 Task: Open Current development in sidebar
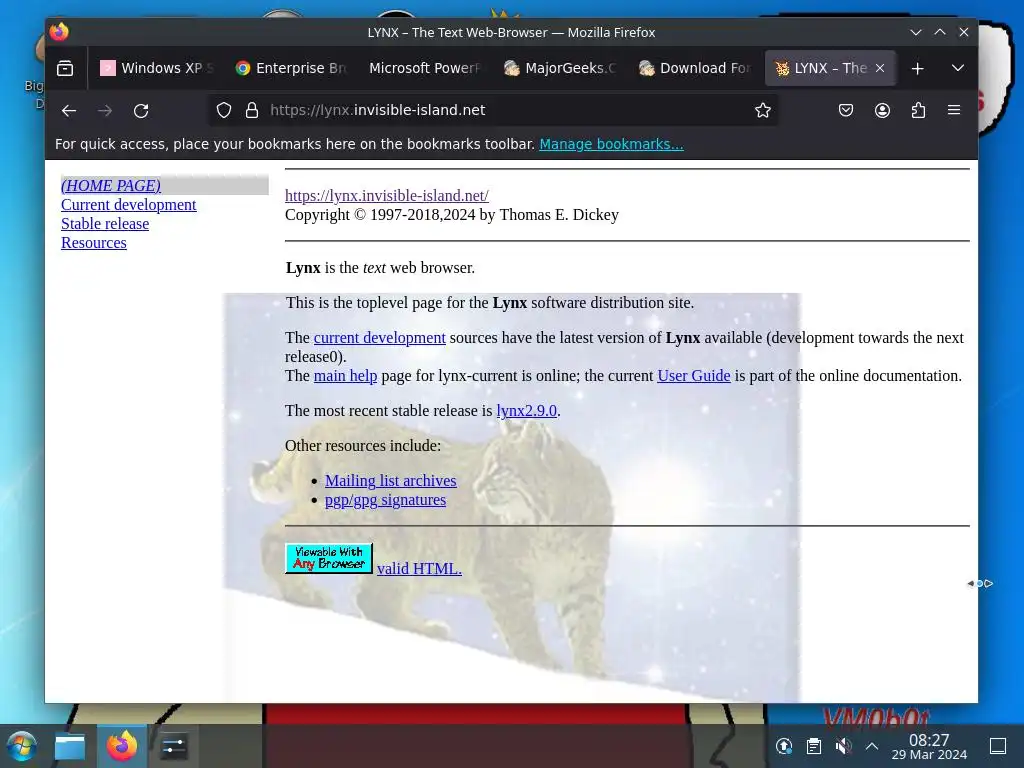point(129,204)
